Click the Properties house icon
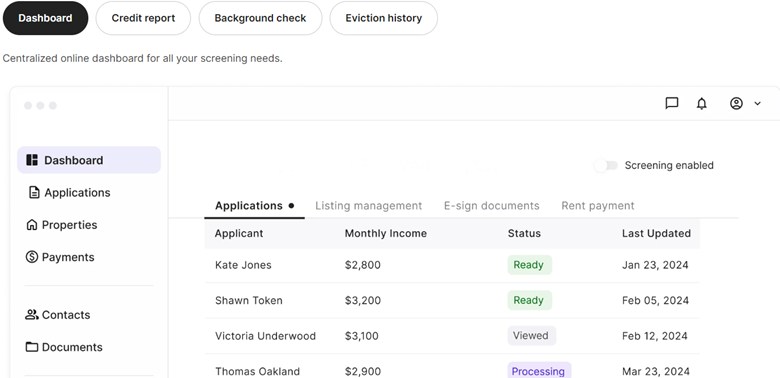The height and width of the screenshot is (378, 780). point(31,225)
